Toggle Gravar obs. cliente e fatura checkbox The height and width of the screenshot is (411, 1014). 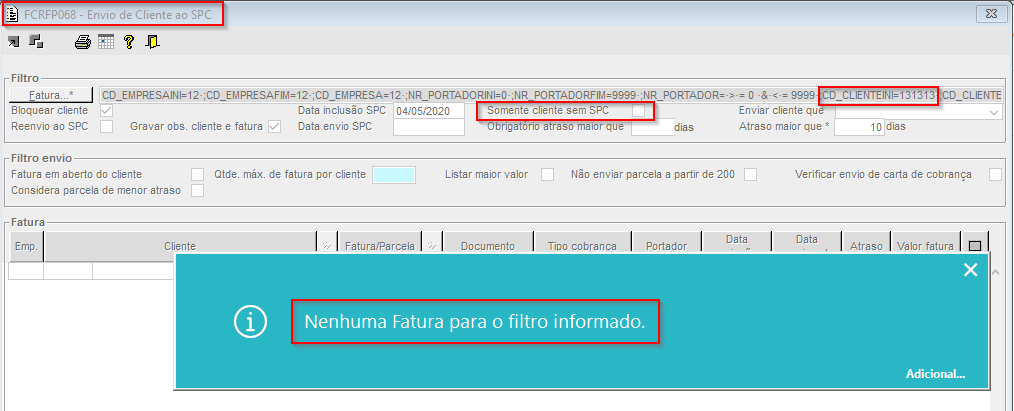275,127
